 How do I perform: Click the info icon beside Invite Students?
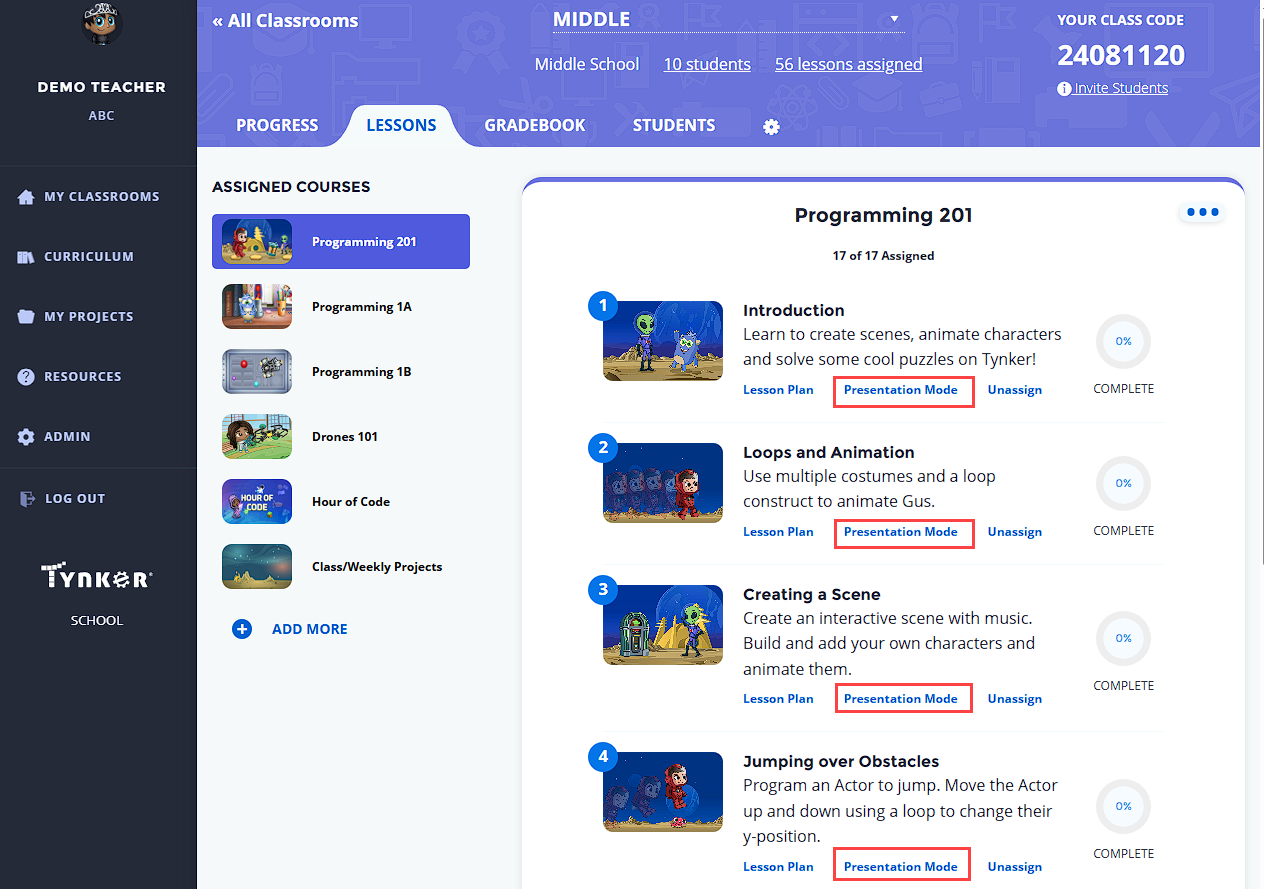coord(1064,89)
